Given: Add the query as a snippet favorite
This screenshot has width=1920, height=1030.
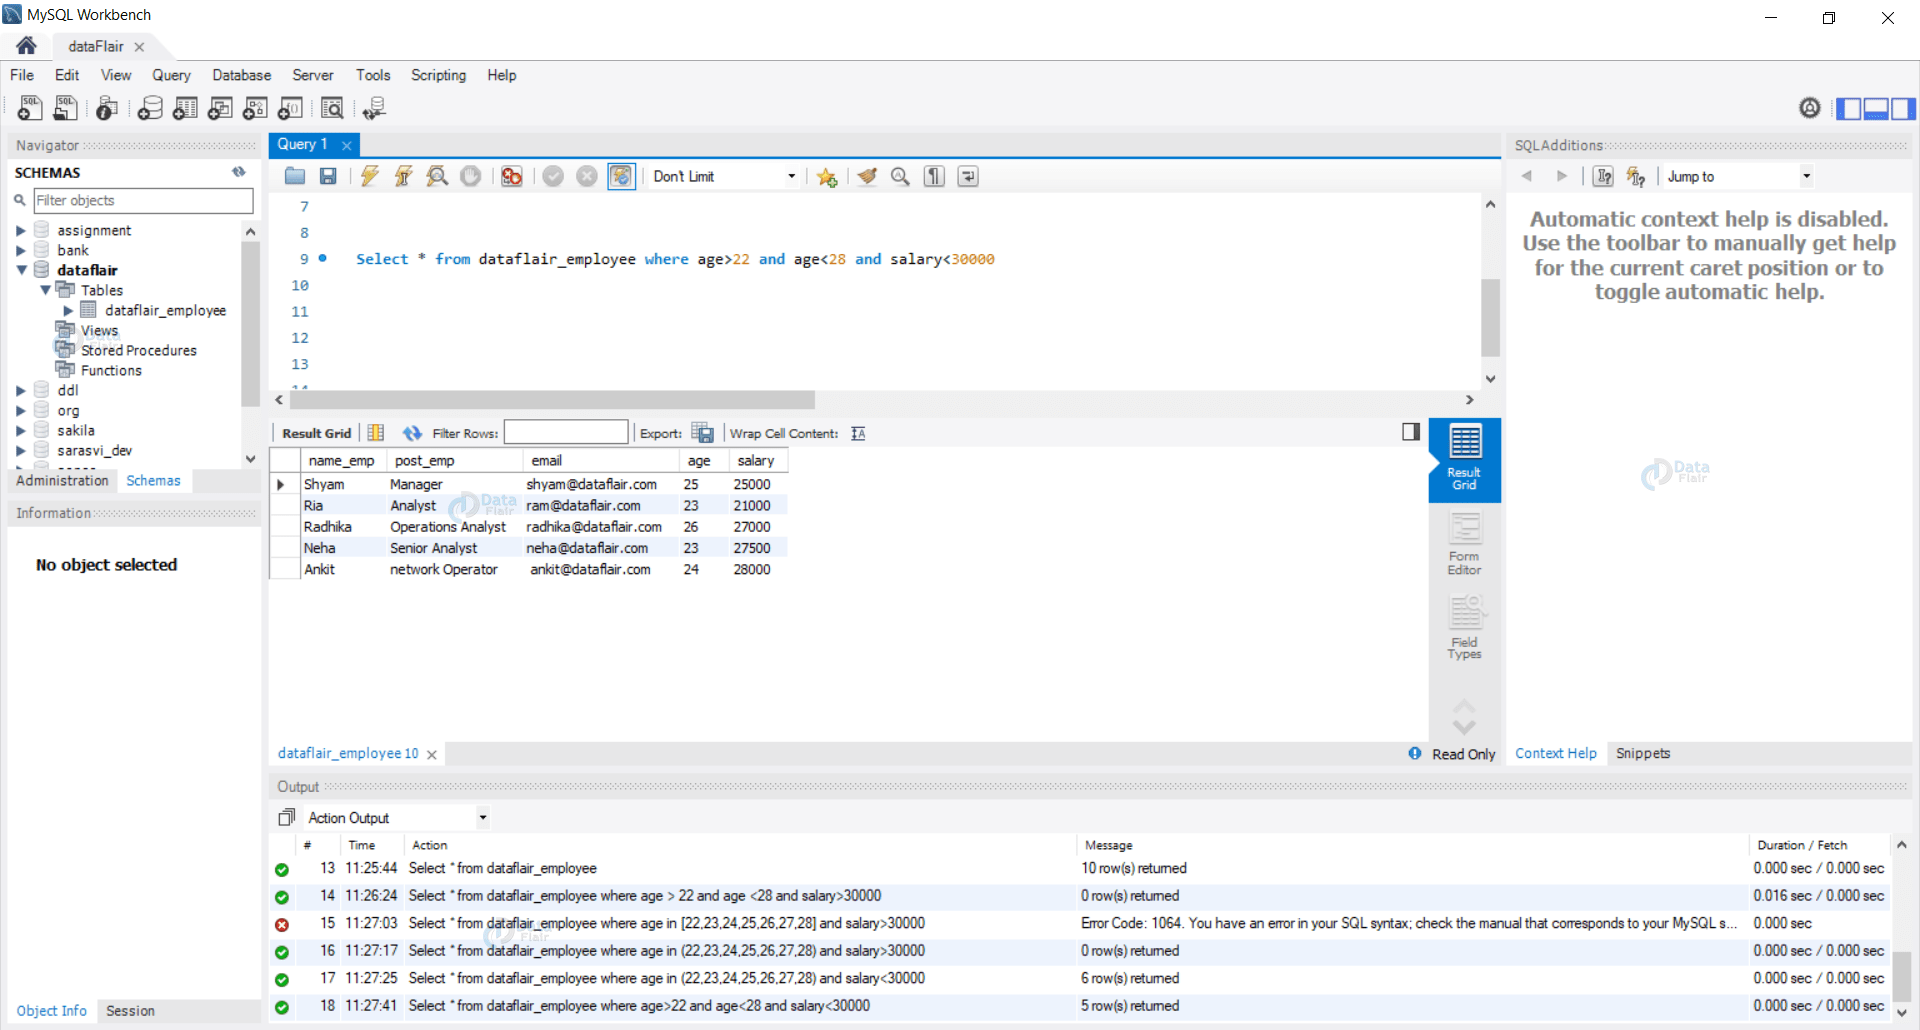Looking at the screenshot, I should tap(827, 176).
